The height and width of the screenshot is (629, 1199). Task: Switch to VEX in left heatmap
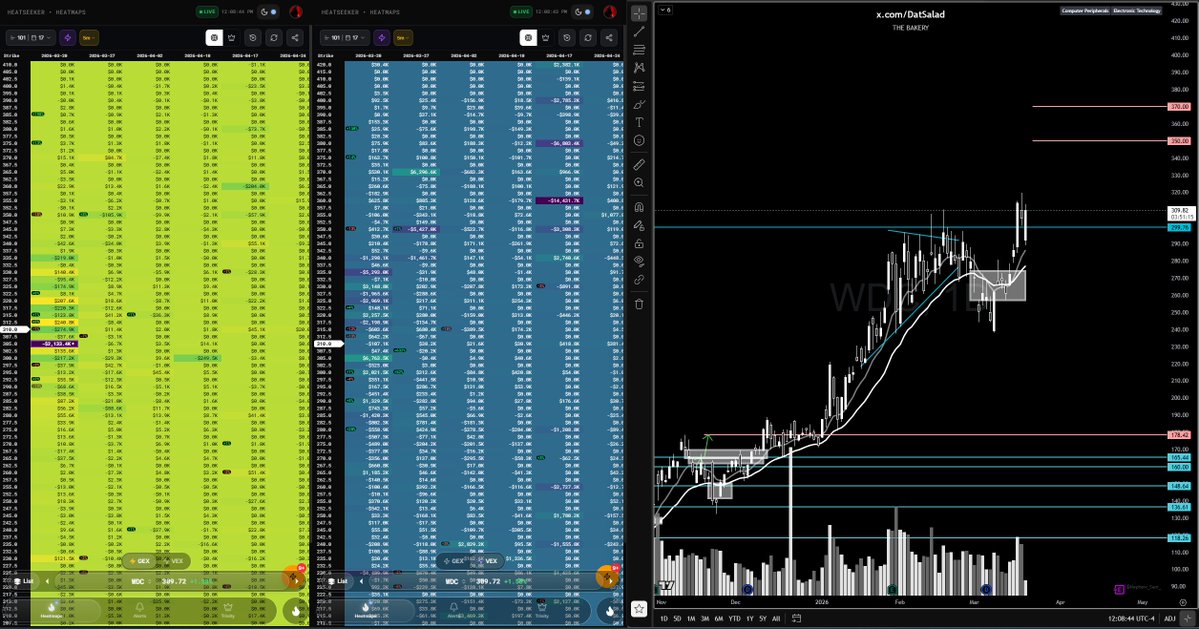(174, 561)
